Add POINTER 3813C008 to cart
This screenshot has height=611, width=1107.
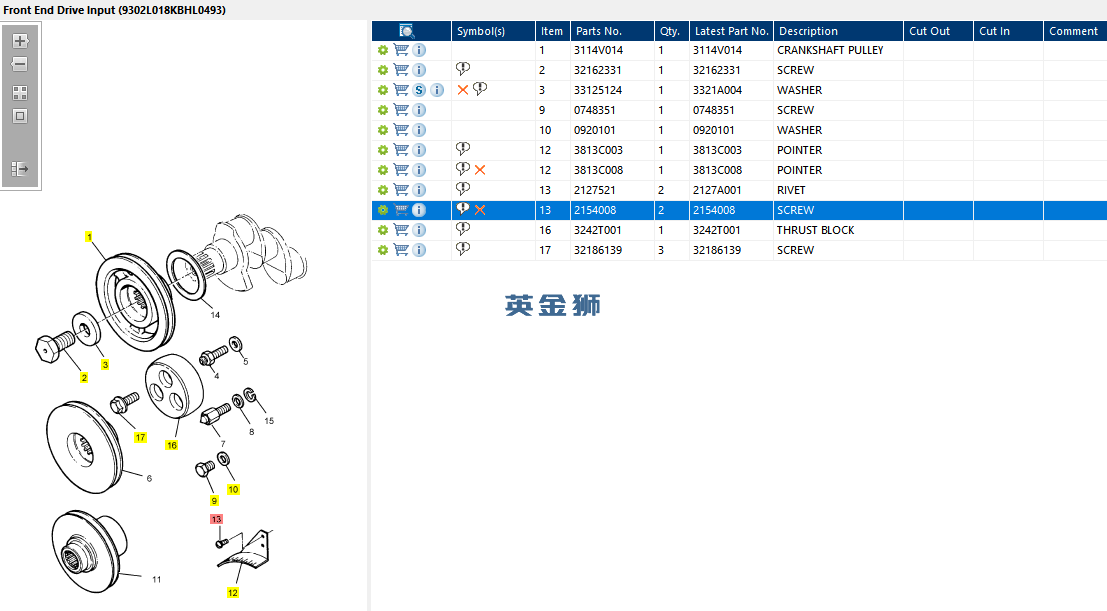(401, 170)
